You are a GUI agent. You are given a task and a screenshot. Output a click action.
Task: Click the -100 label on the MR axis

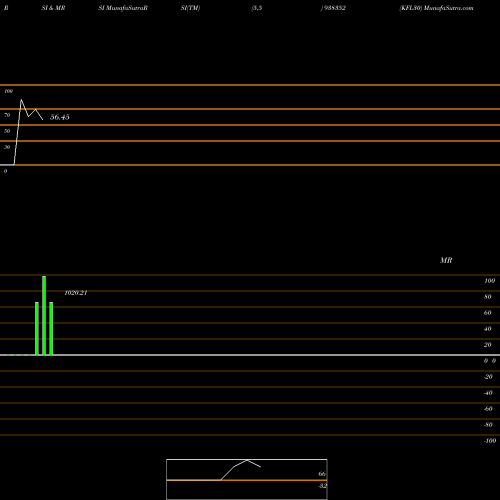(490, 441)
